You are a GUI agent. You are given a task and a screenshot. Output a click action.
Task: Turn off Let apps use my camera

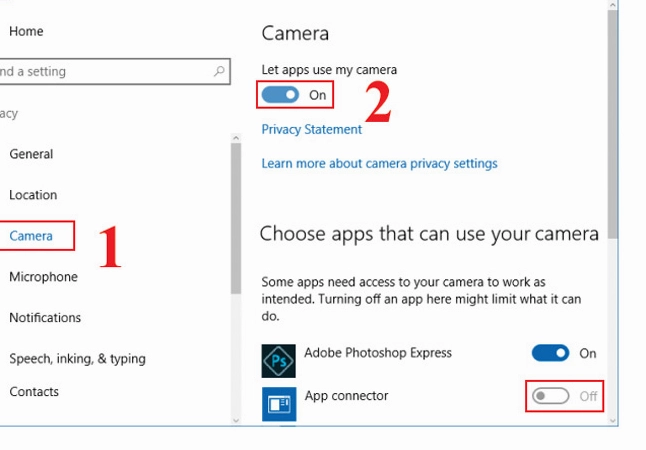pyautogui.click(x=280, y=95)
